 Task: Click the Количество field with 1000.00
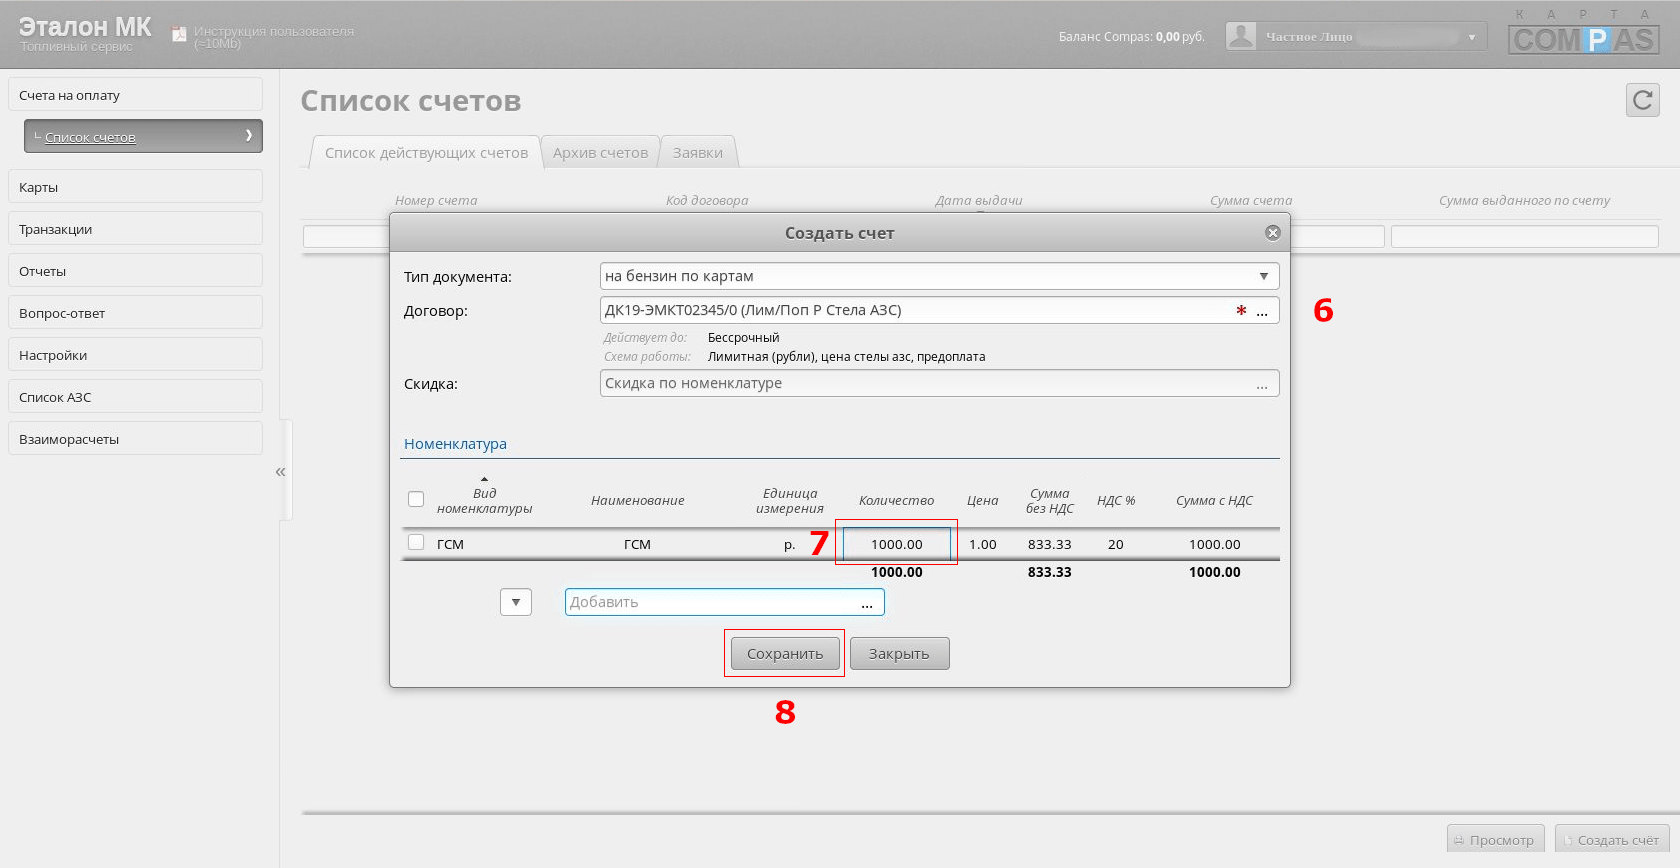[897, 544]
